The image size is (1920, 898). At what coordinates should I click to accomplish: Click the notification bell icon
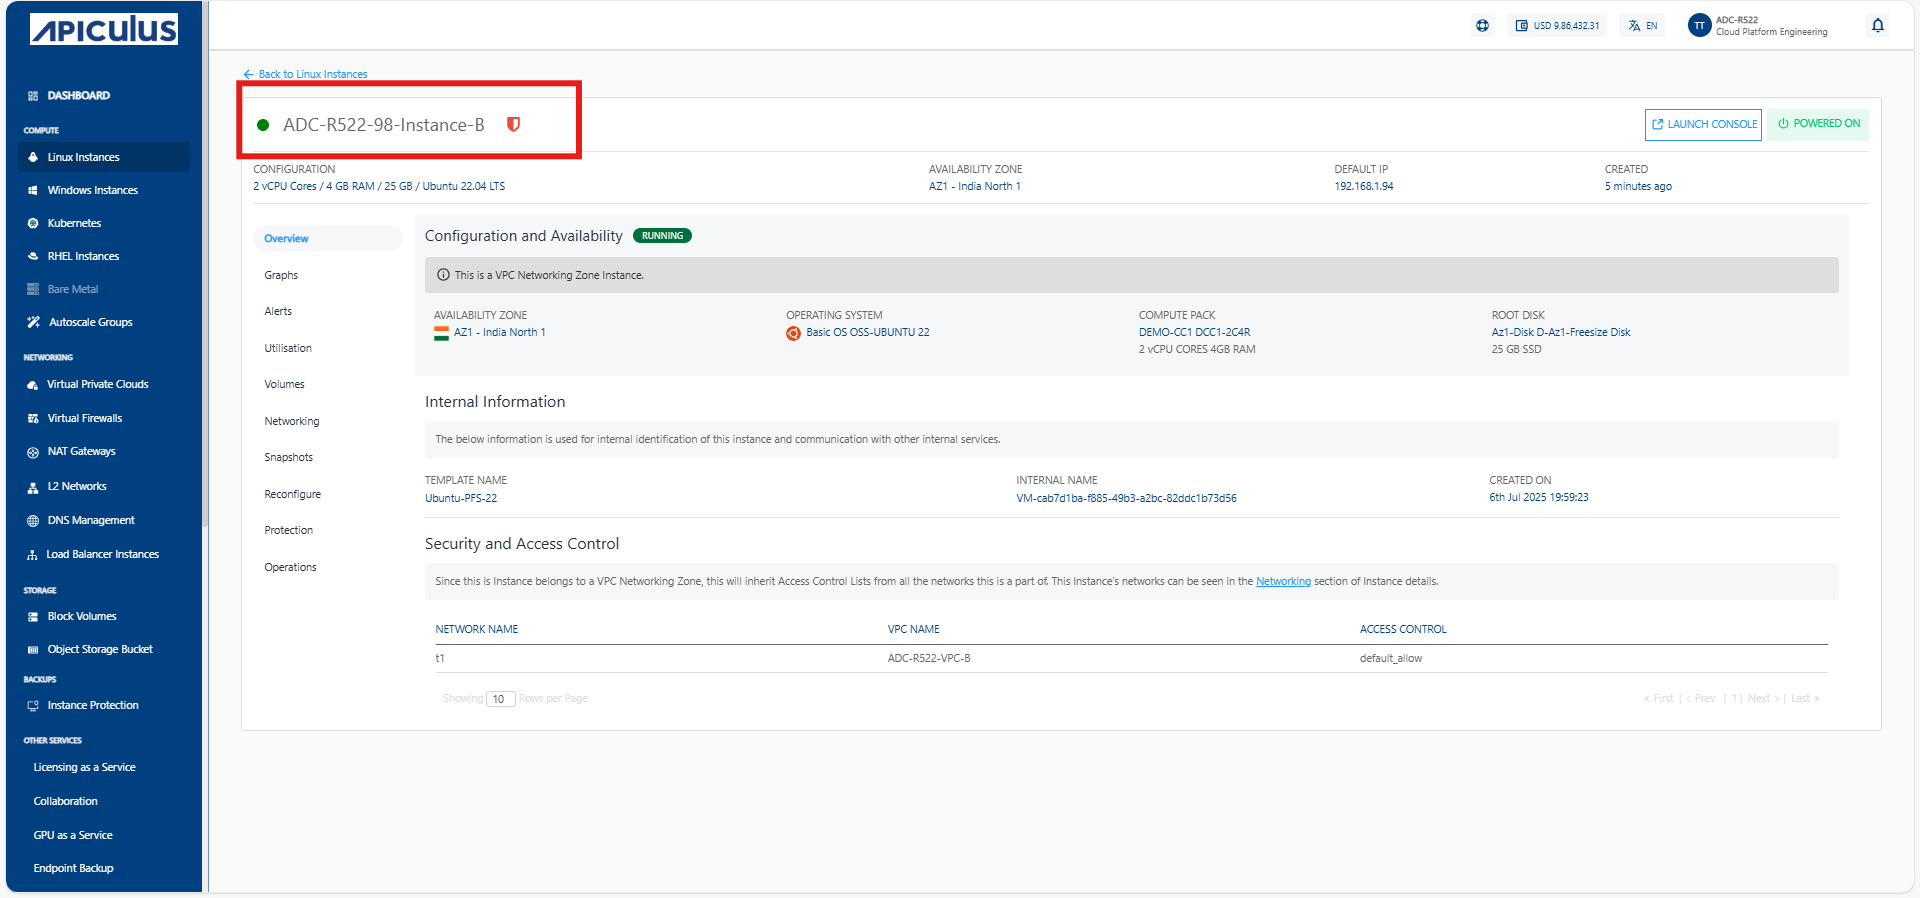point(1877,26)
